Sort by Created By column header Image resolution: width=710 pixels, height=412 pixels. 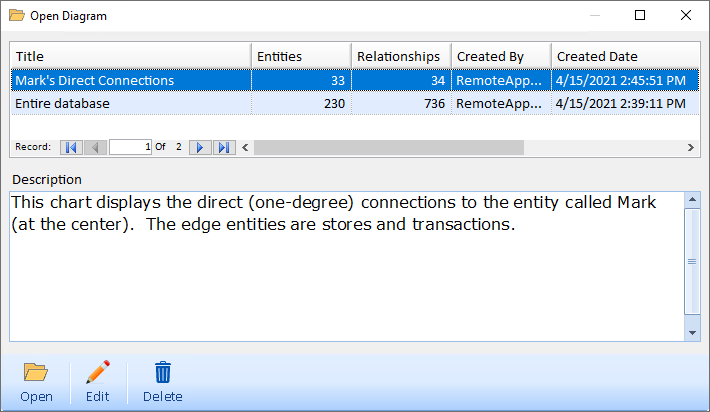click(x=500, y=56)
